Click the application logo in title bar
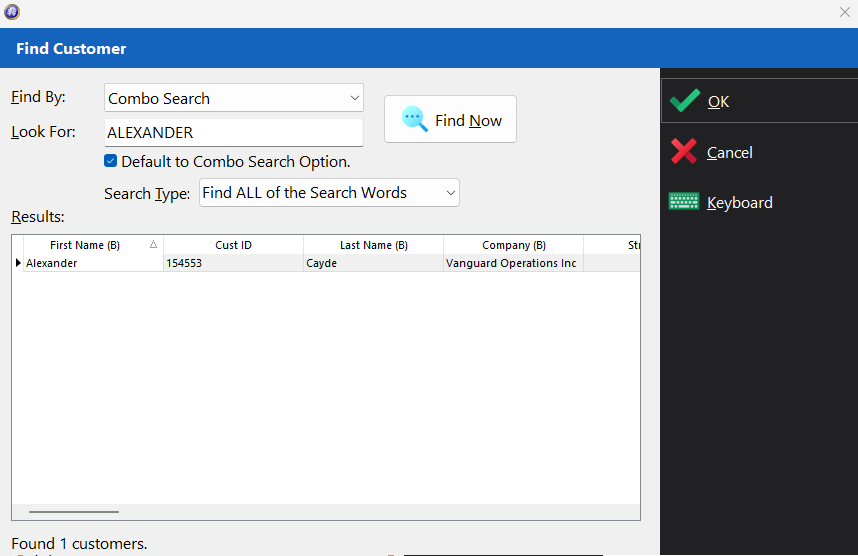The image size is (858, 556). coord(12,11)
